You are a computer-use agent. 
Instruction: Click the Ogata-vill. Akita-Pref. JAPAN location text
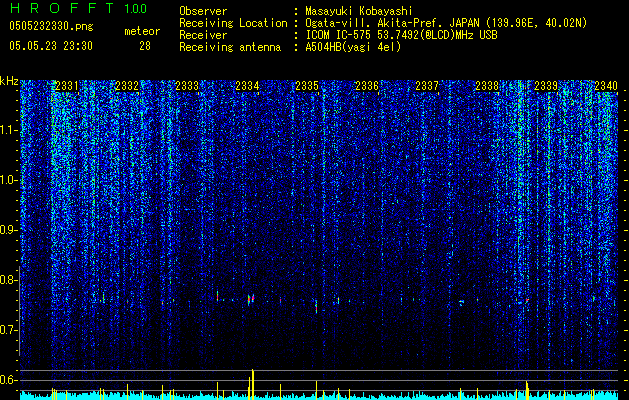[x=446, y=23]
